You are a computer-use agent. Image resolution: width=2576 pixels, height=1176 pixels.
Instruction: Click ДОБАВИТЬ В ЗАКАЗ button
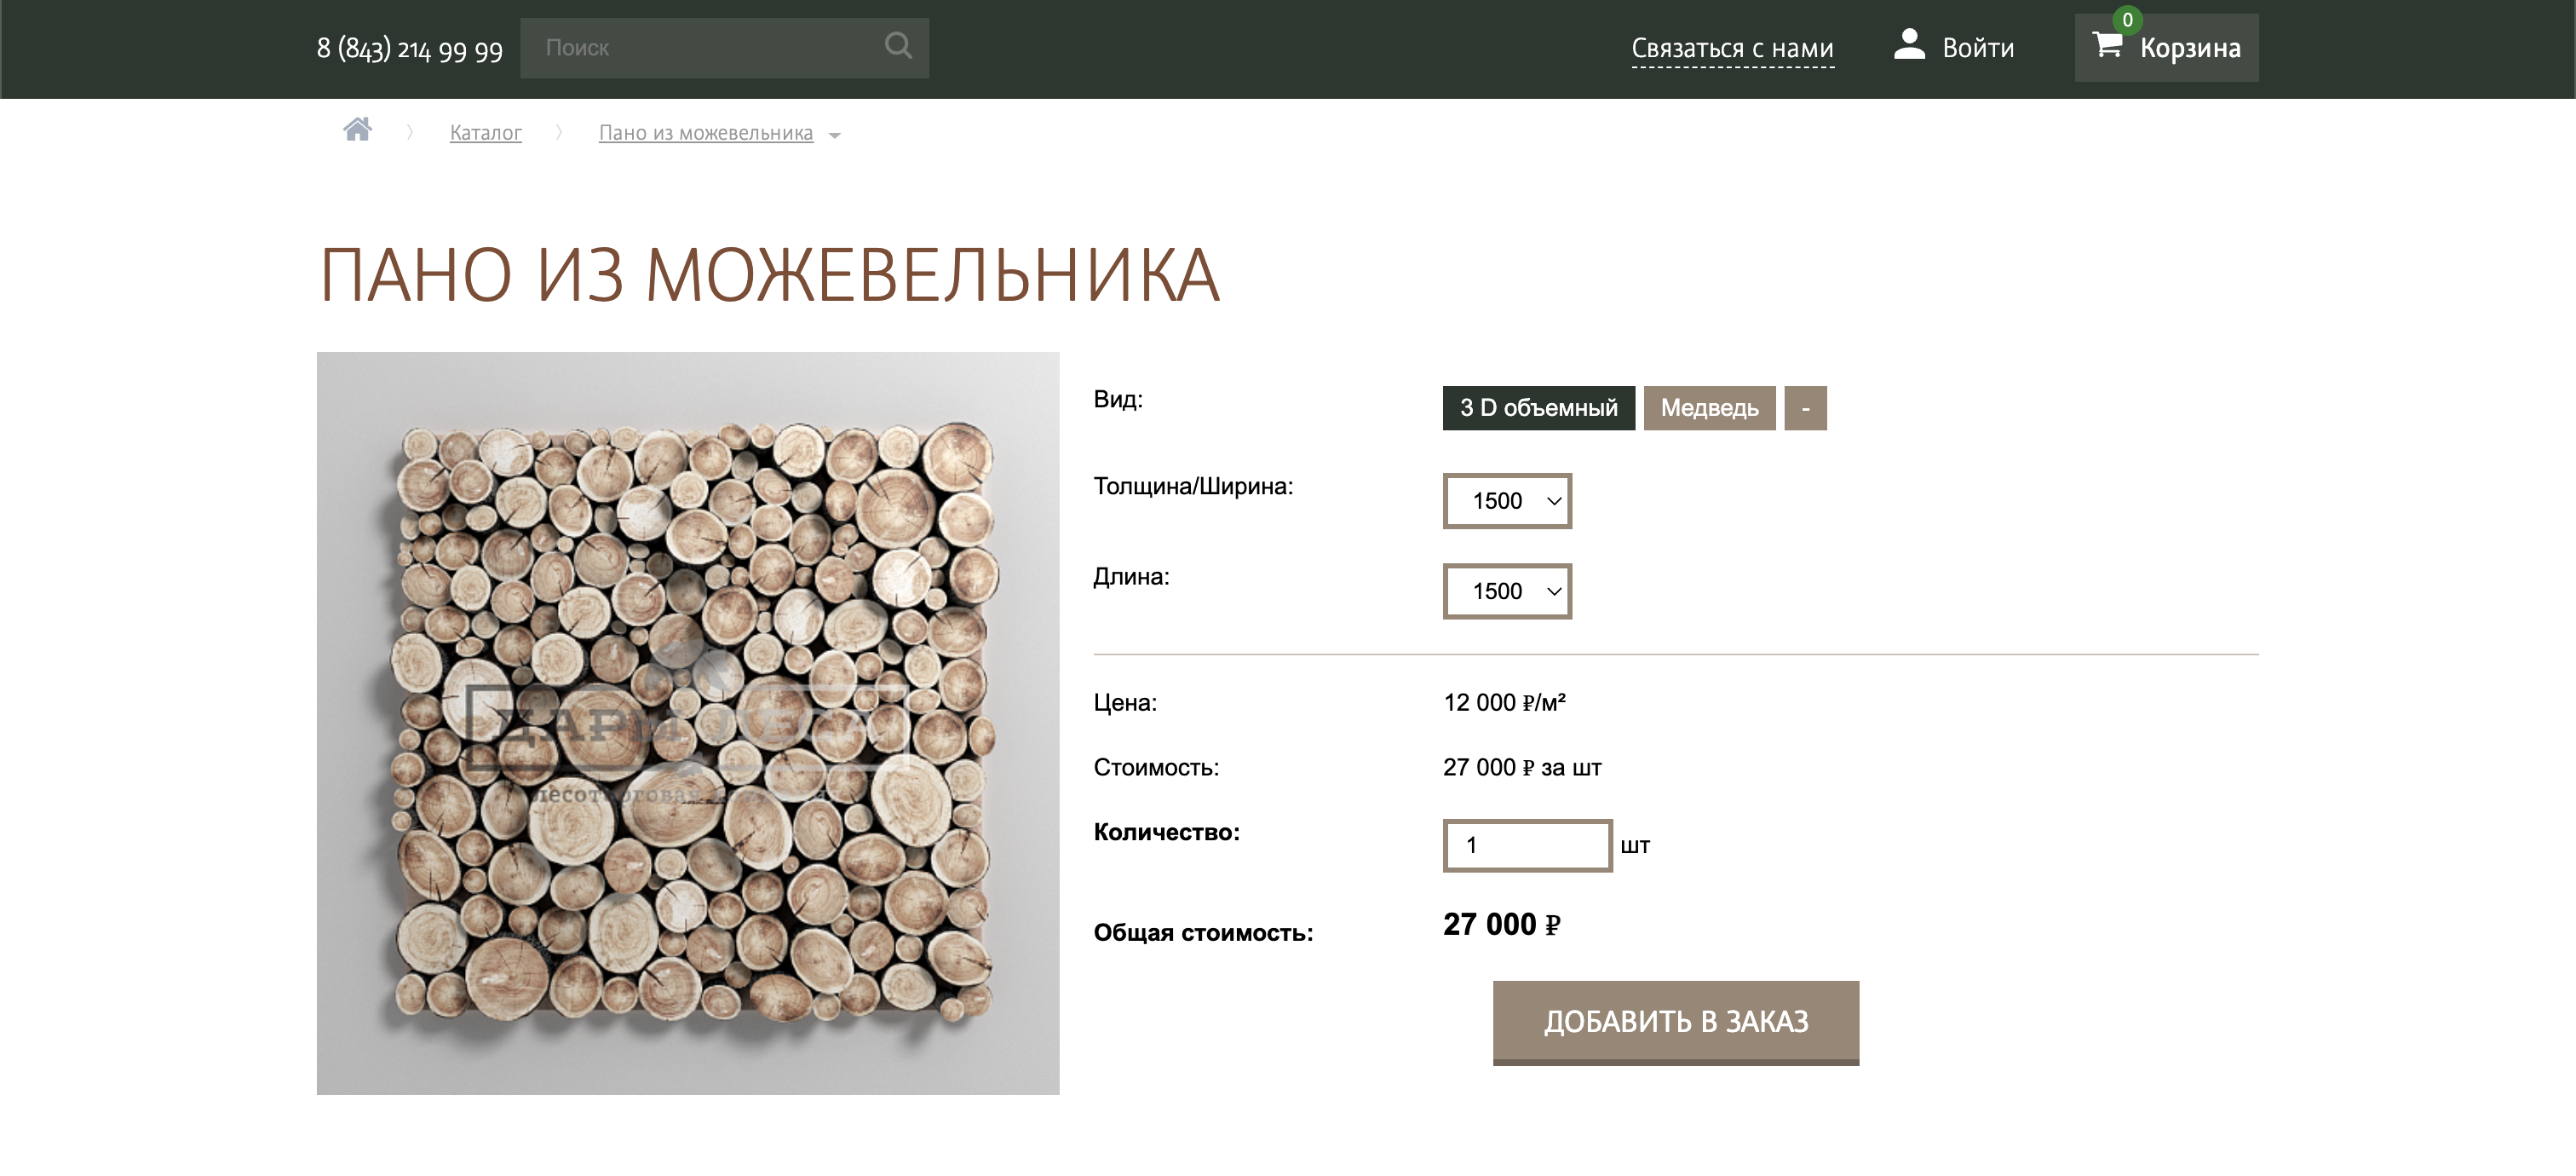pos(1675,1022)
